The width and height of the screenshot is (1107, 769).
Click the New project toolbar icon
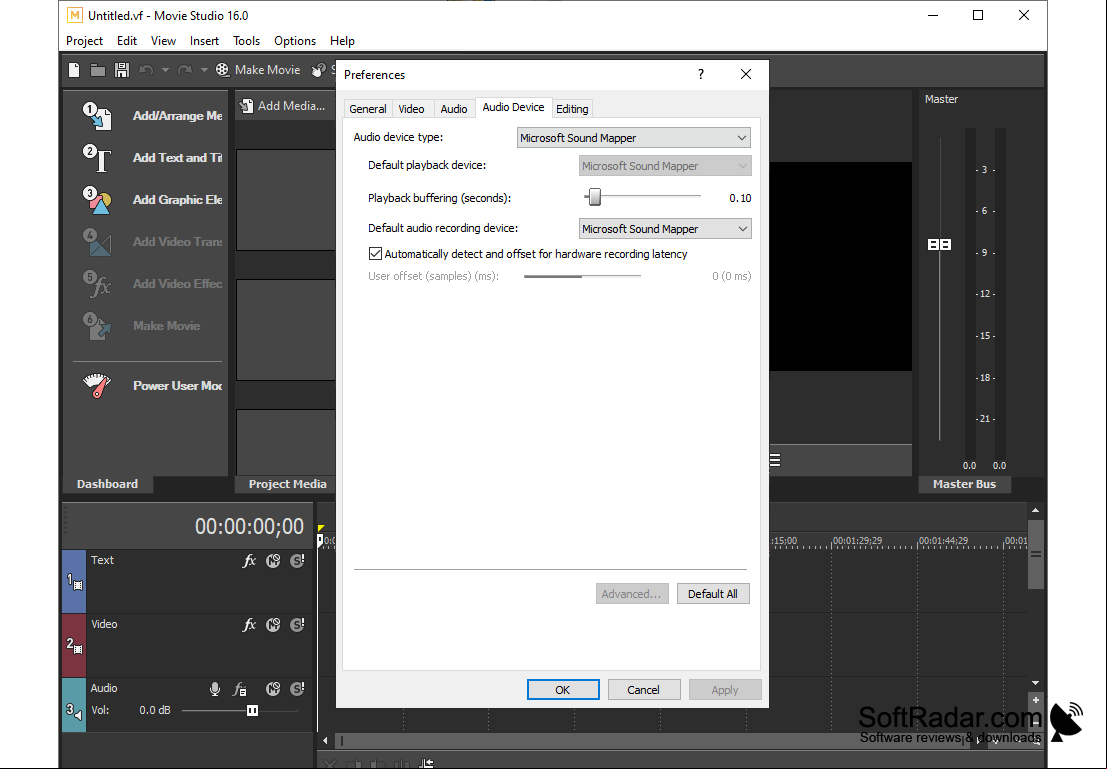(x=74, y=70)
